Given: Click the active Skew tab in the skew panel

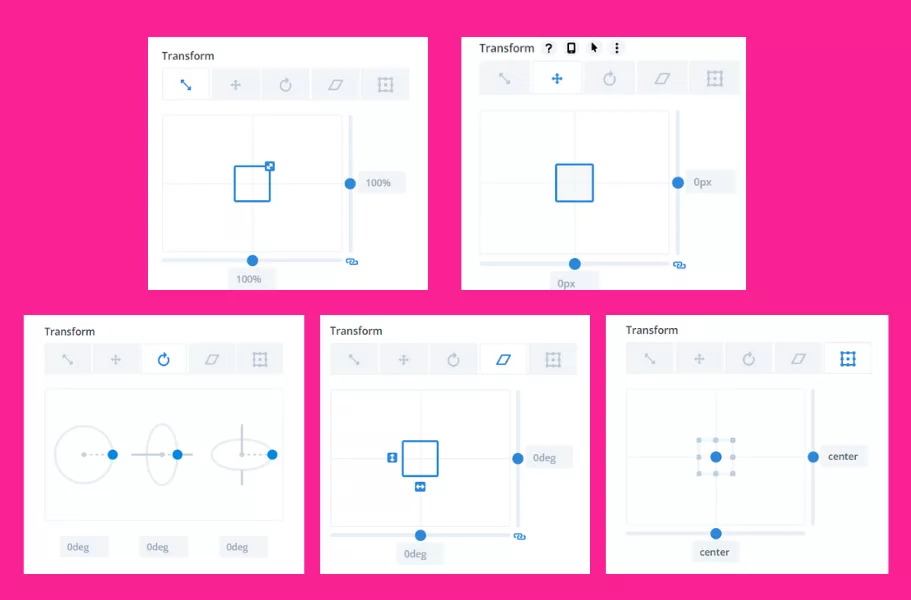Looking at the screenshot, I should pyautogui.click(x=503, y=360).
